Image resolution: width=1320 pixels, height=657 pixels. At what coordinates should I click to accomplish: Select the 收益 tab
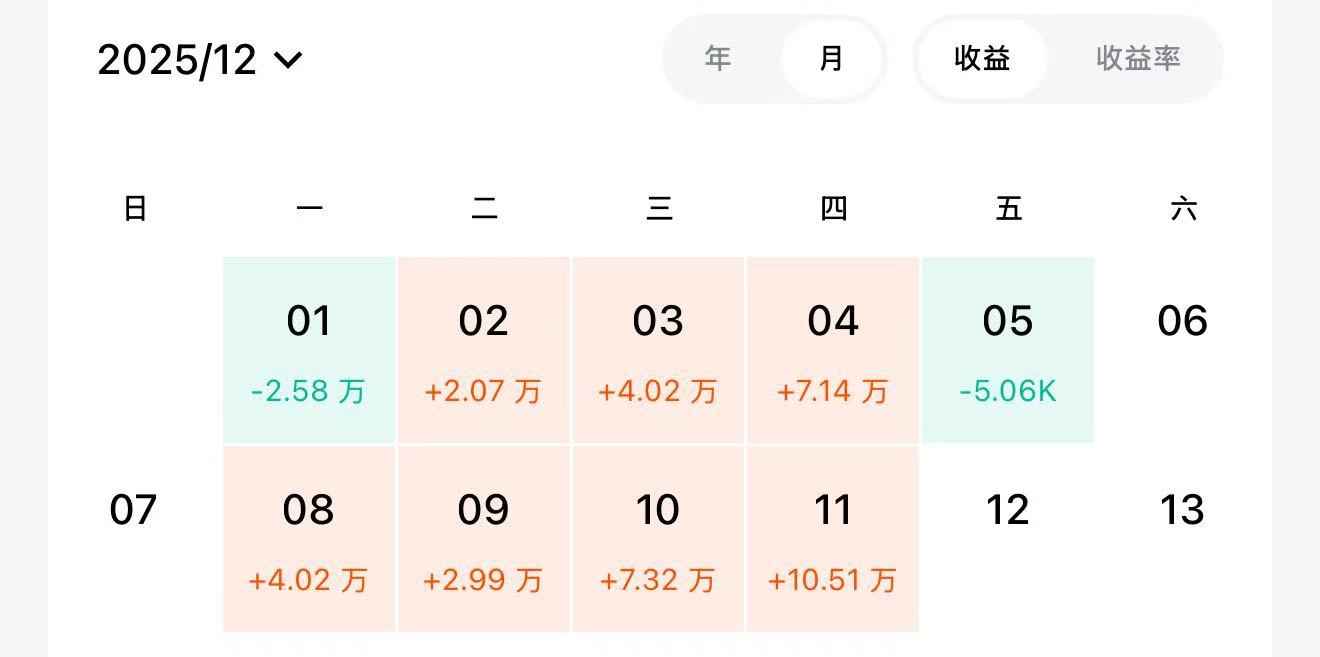982,59
